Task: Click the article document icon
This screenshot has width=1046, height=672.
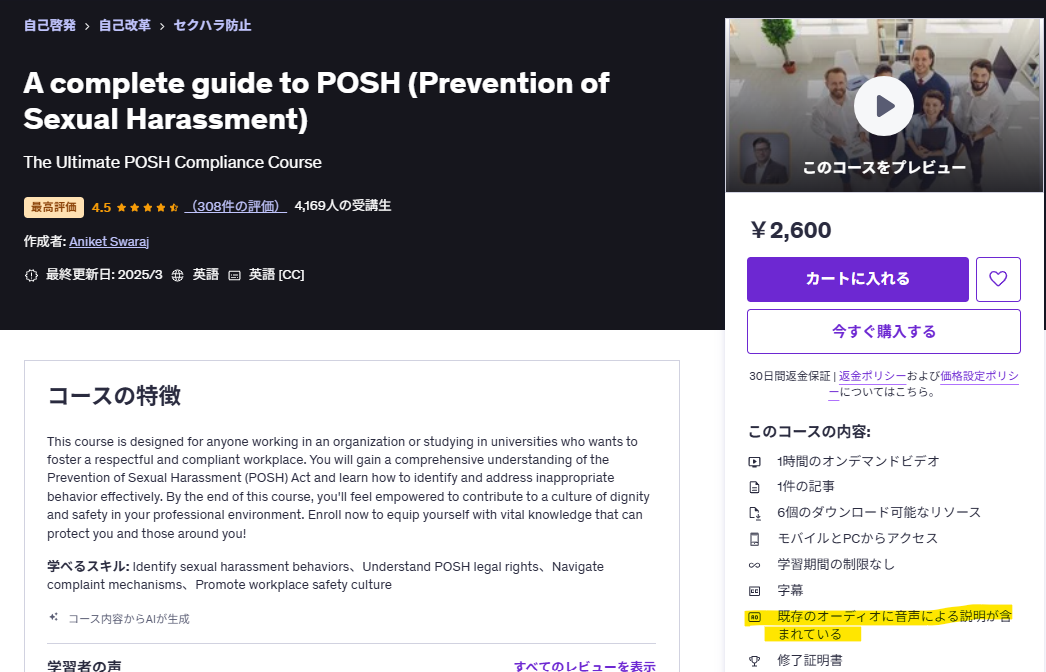Action: pyautogui.click(x=754, y=487)
